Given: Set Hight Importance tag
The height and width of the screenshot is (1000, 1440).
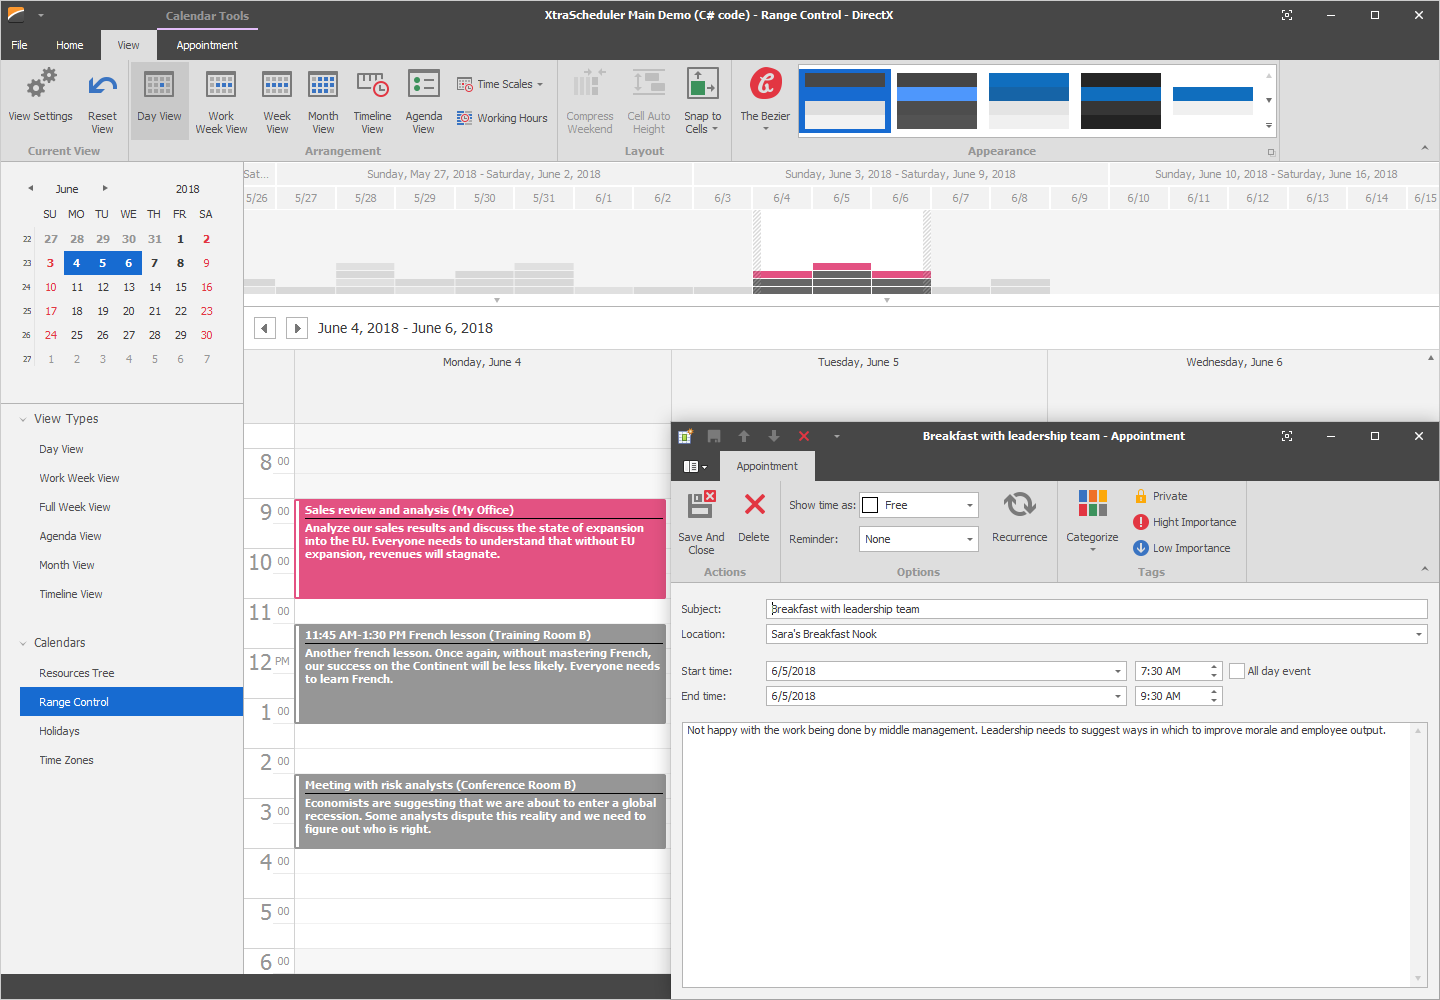Looking at the screenshot, I should click(1185, 522).
